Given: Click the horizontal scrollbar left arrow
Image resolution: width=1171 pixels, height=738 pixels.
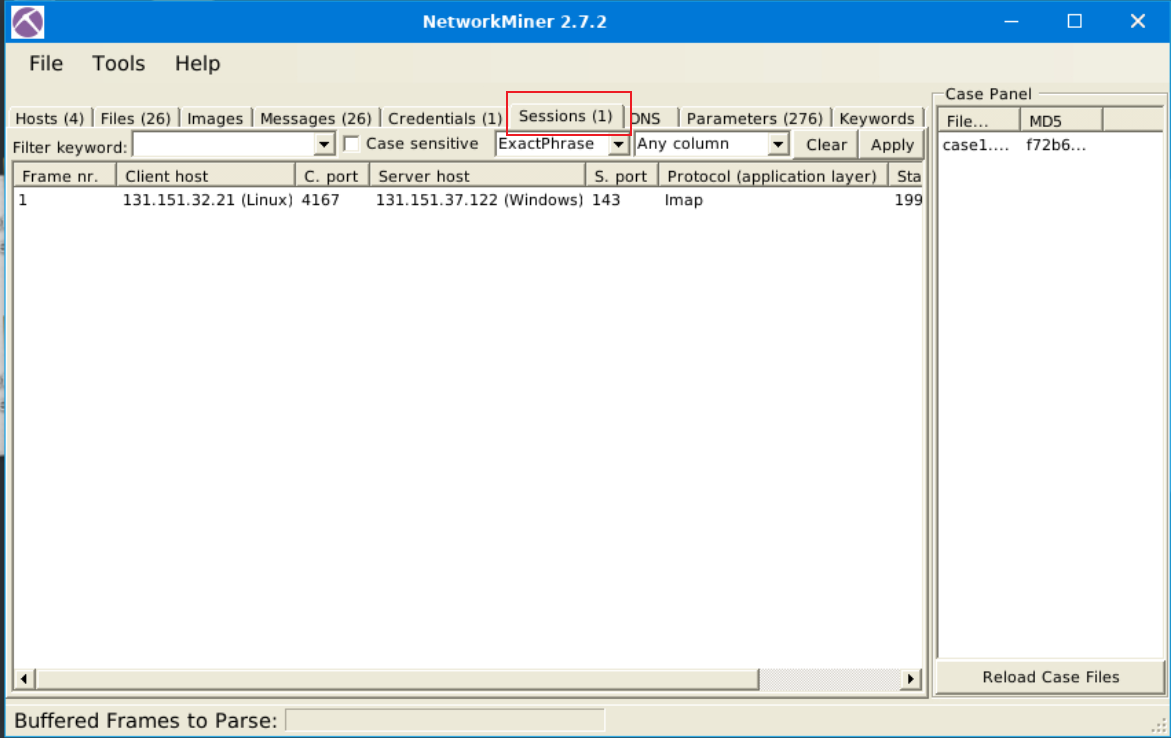Looking at the screenshot, I should click(24, 679).
